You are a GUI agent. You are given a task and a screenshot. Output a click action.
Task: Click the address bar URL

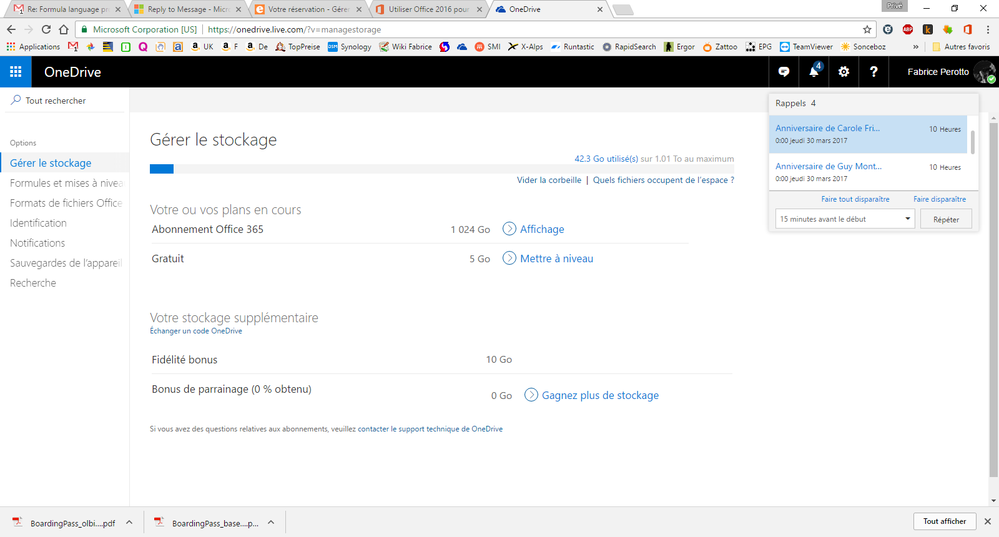point(294,29)
